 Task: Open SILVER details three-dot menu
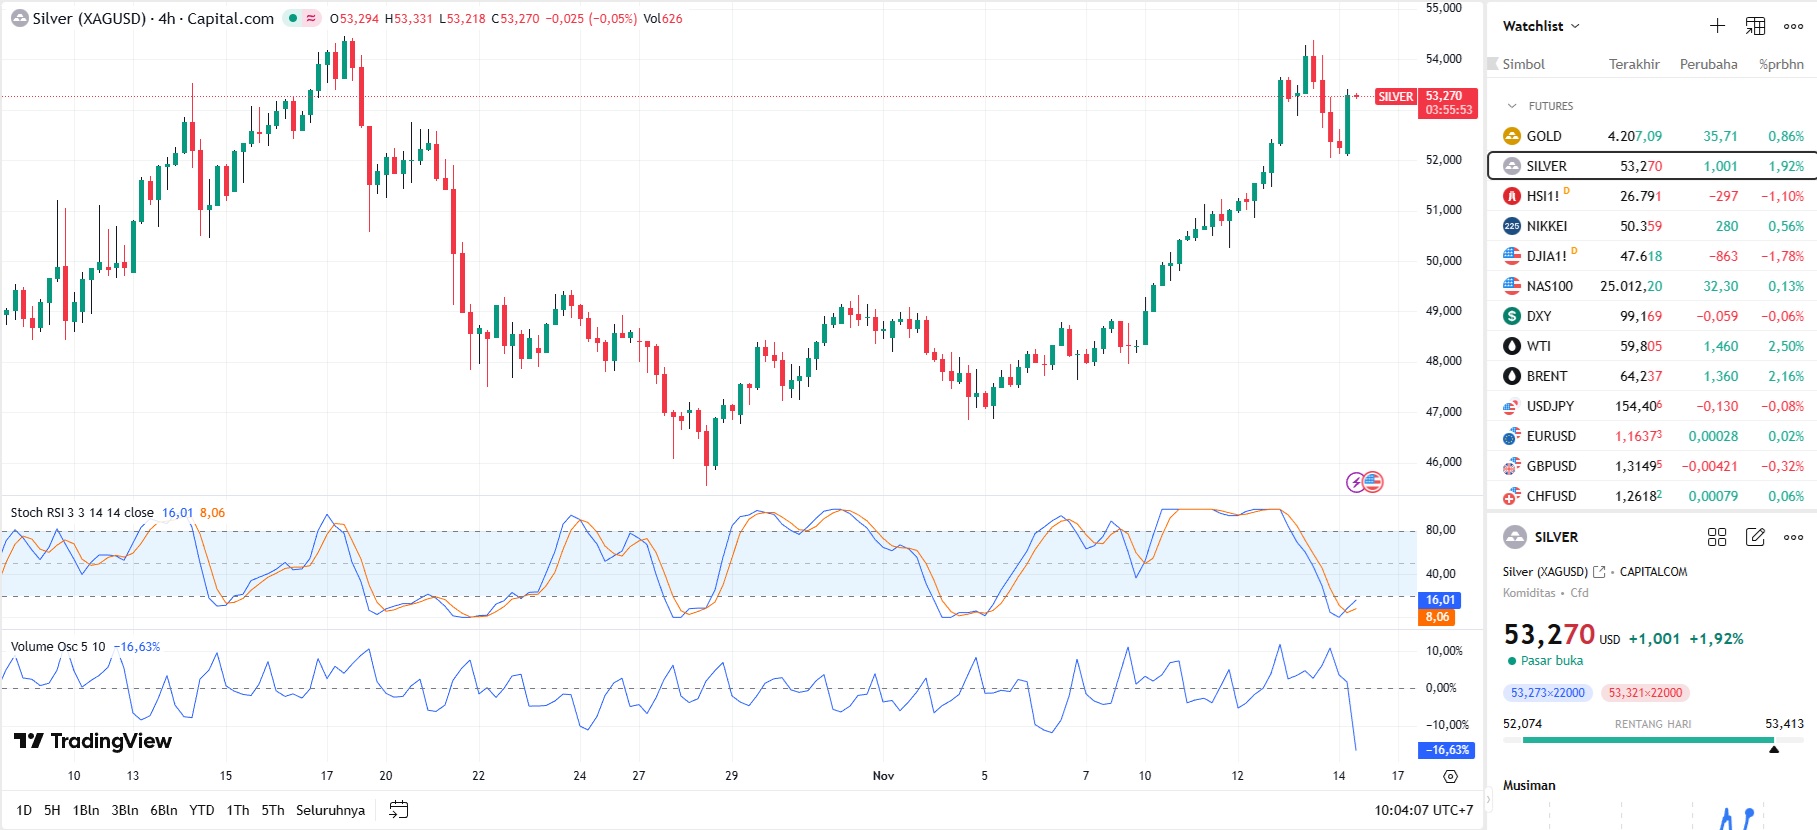coord(1793,537)
